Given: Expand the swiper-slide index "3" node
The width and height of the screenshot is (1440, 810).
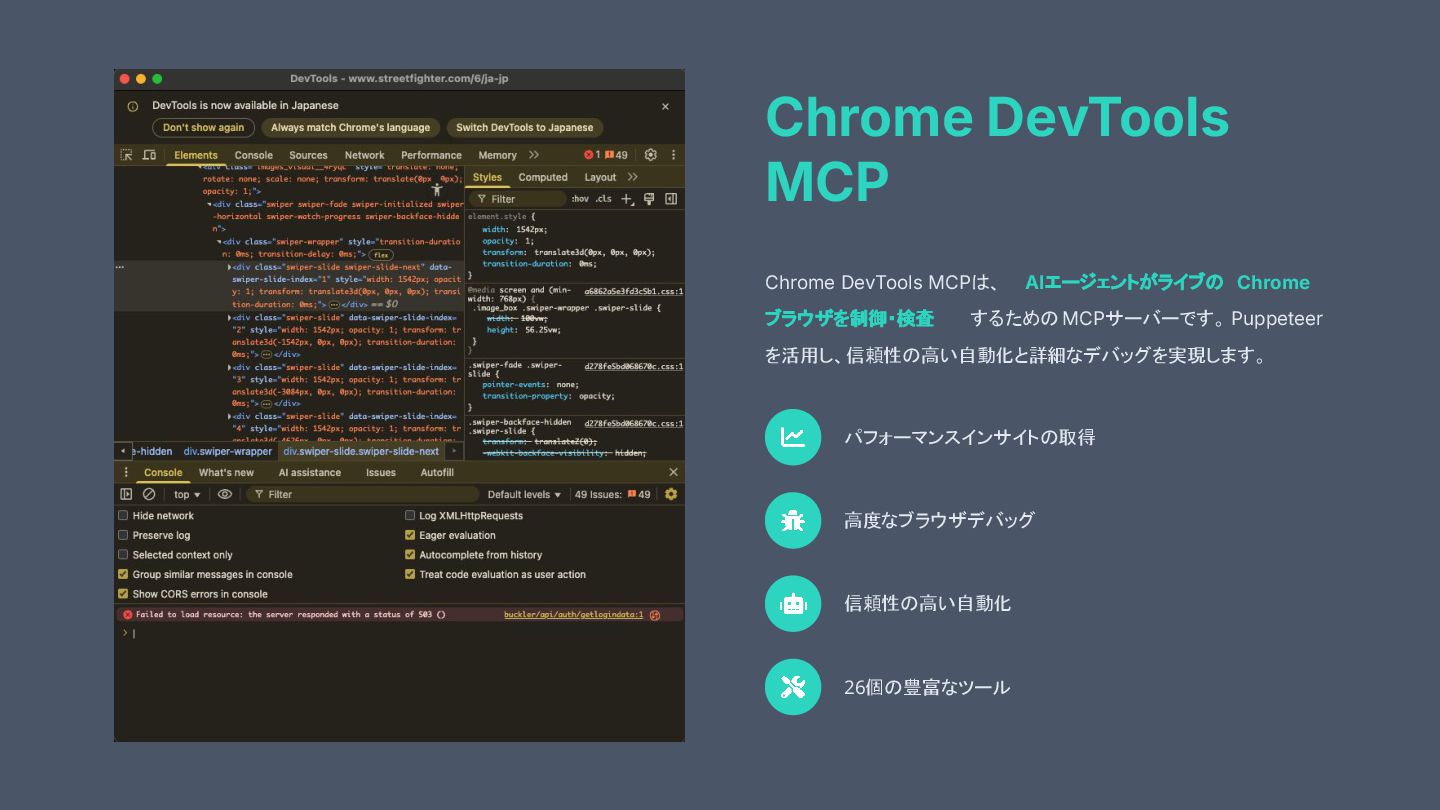Looking at the screenshot, I should [x=230, y=367].
